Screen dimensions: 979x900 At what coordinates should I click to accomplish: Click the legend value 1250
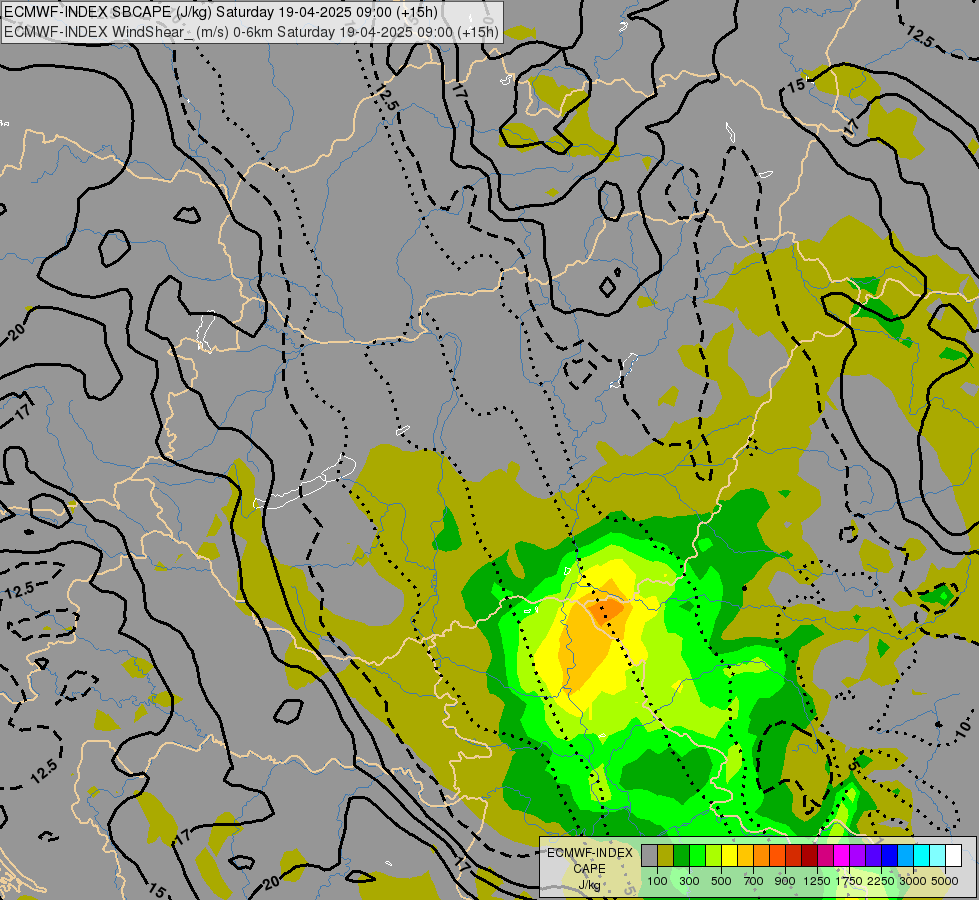(817, 881)
